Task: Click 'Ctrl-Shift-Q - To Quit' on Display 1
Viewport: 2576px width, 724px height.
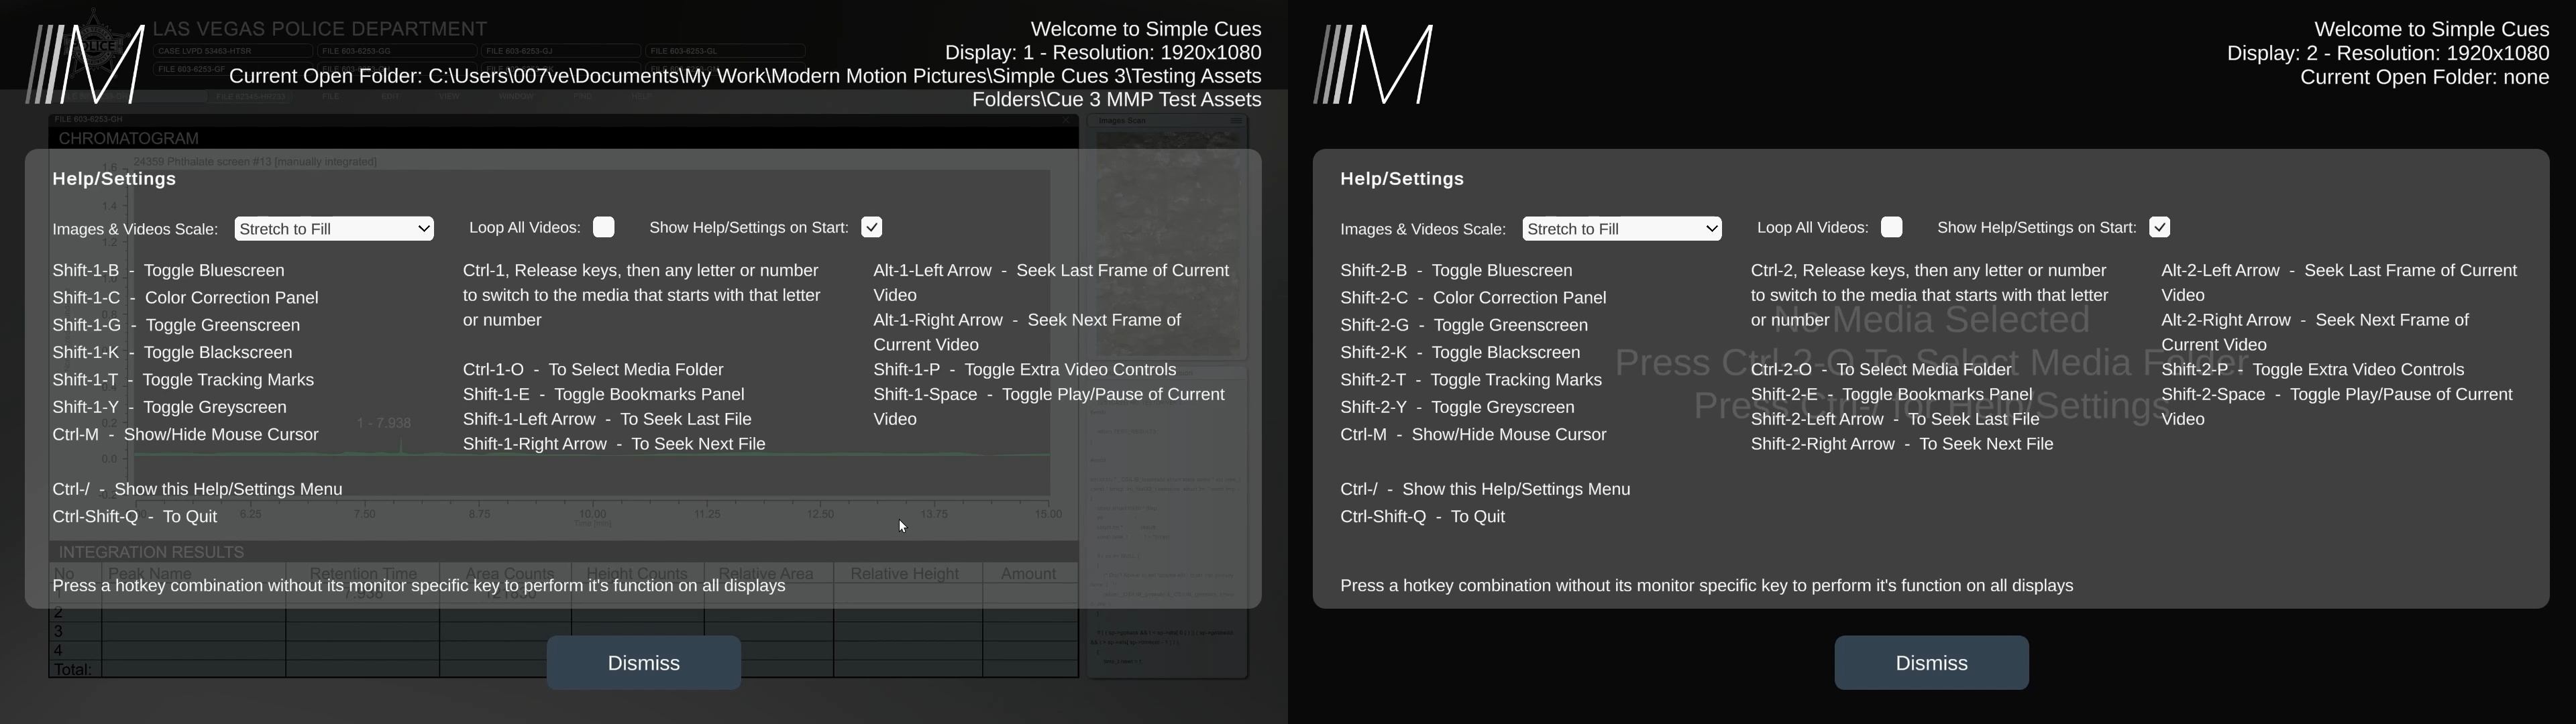Action: 135,517
